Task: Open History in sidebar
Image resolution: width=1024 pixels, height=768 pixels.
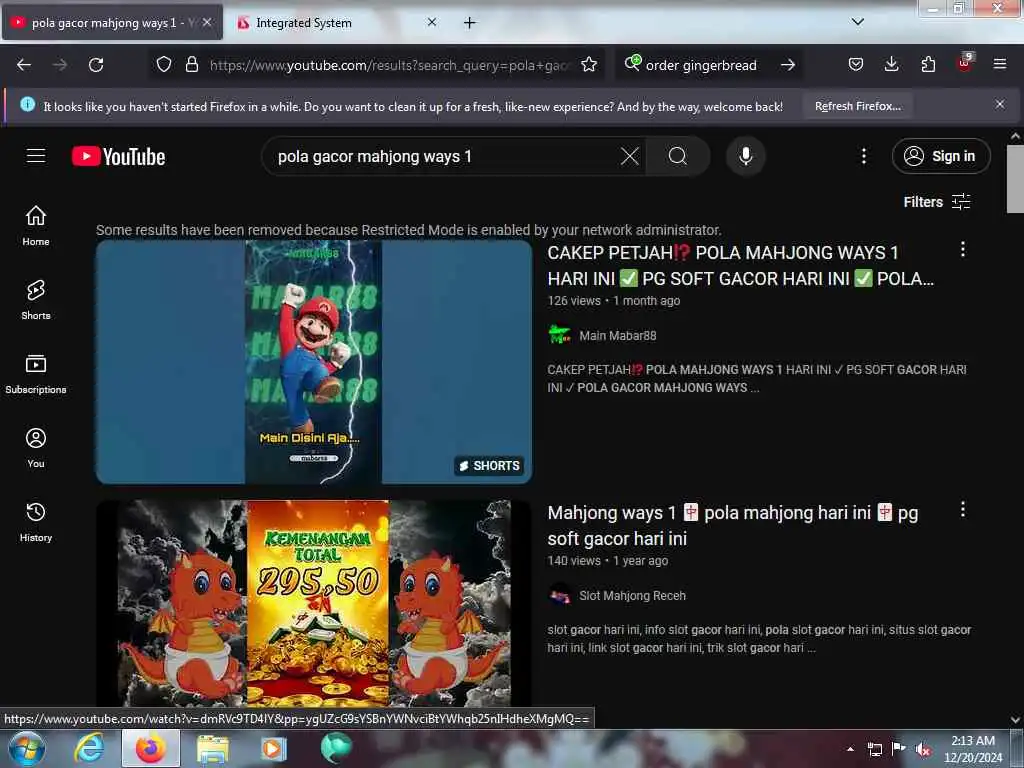Action: [36, 522]
